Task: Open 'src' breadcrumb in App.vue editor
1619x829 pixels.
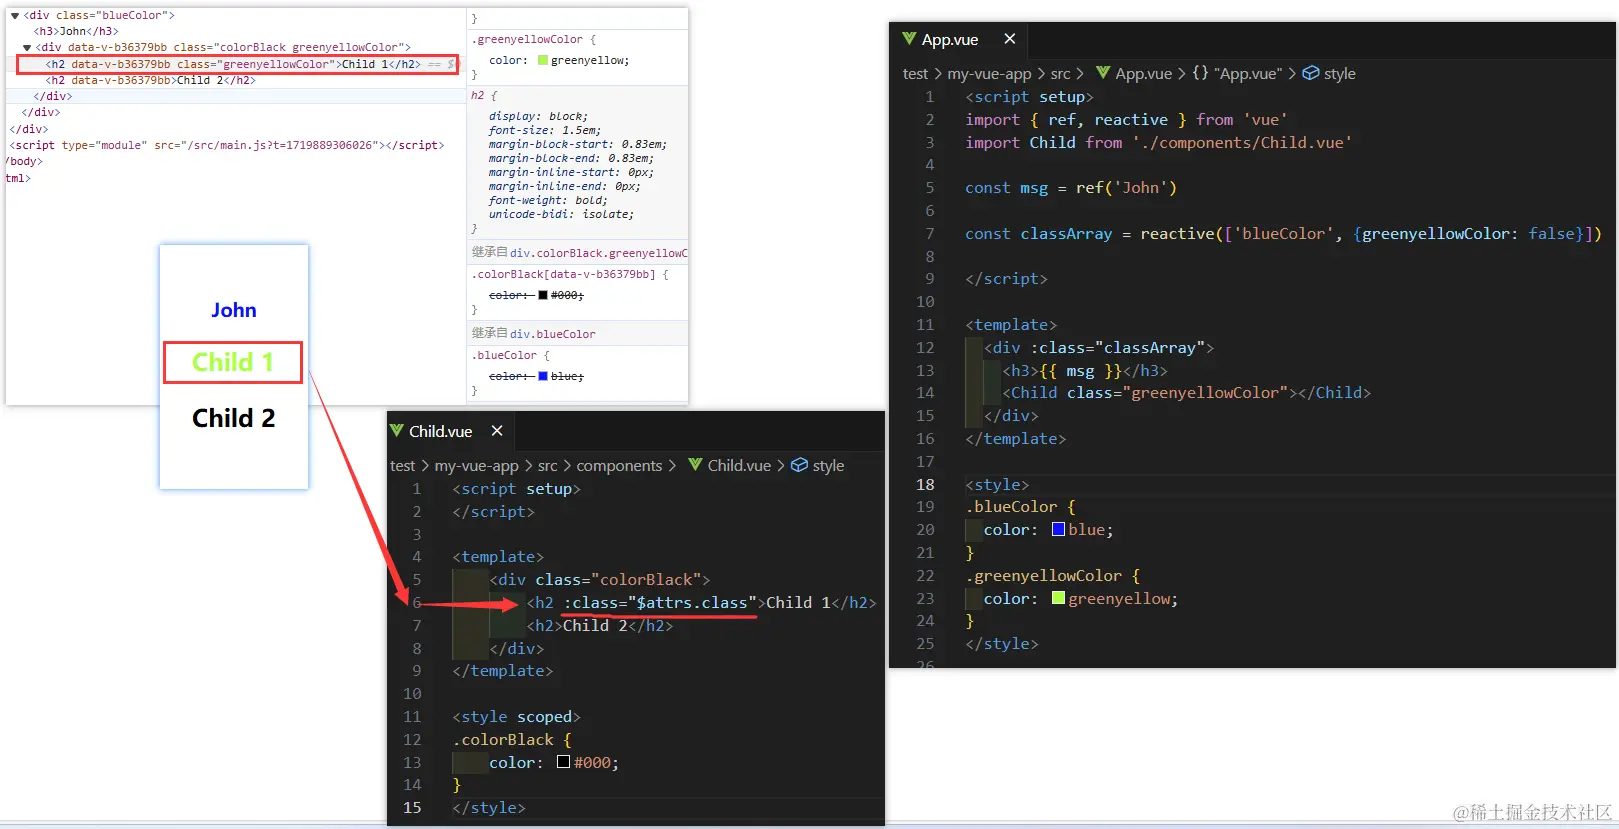Action: click(x=1060, y=74)
